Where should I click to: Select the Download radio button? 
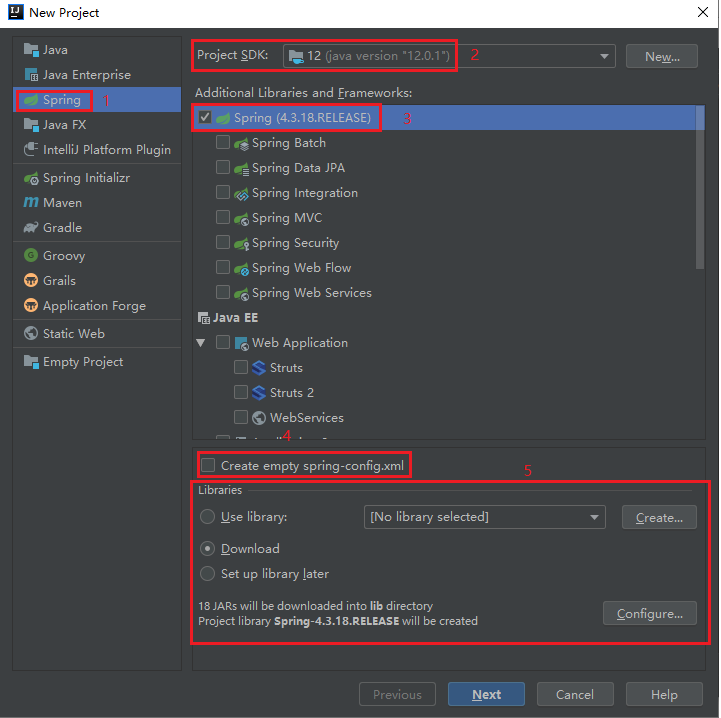click(x=207, y=549)
